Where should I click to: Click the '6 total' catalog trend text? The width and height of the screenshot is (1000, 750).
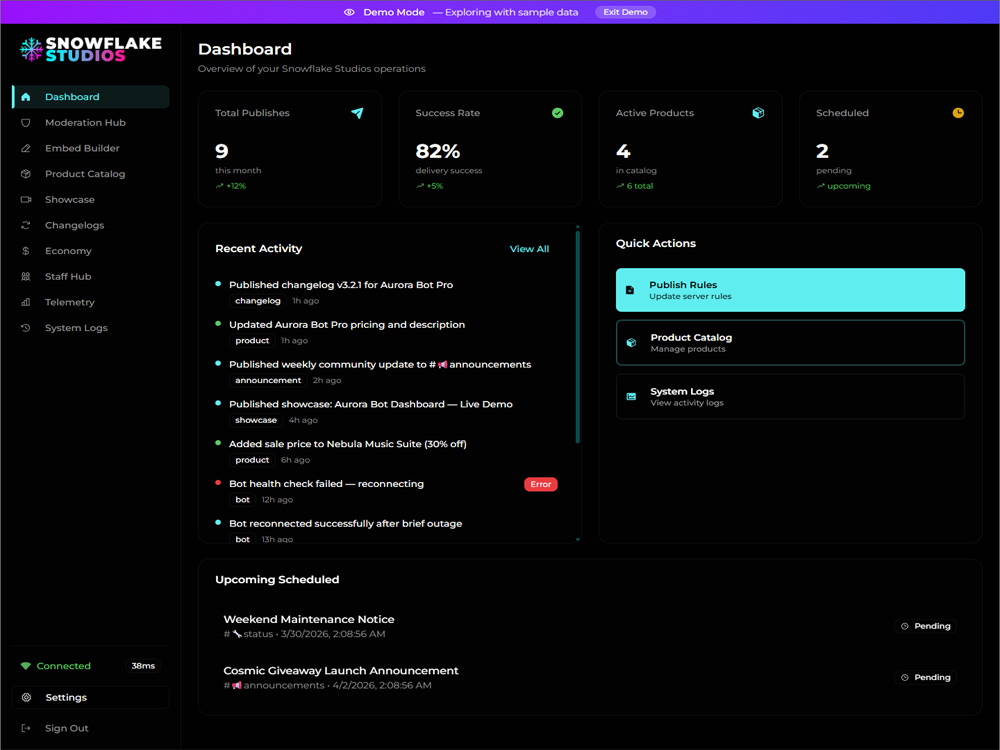tap(640, 186)
